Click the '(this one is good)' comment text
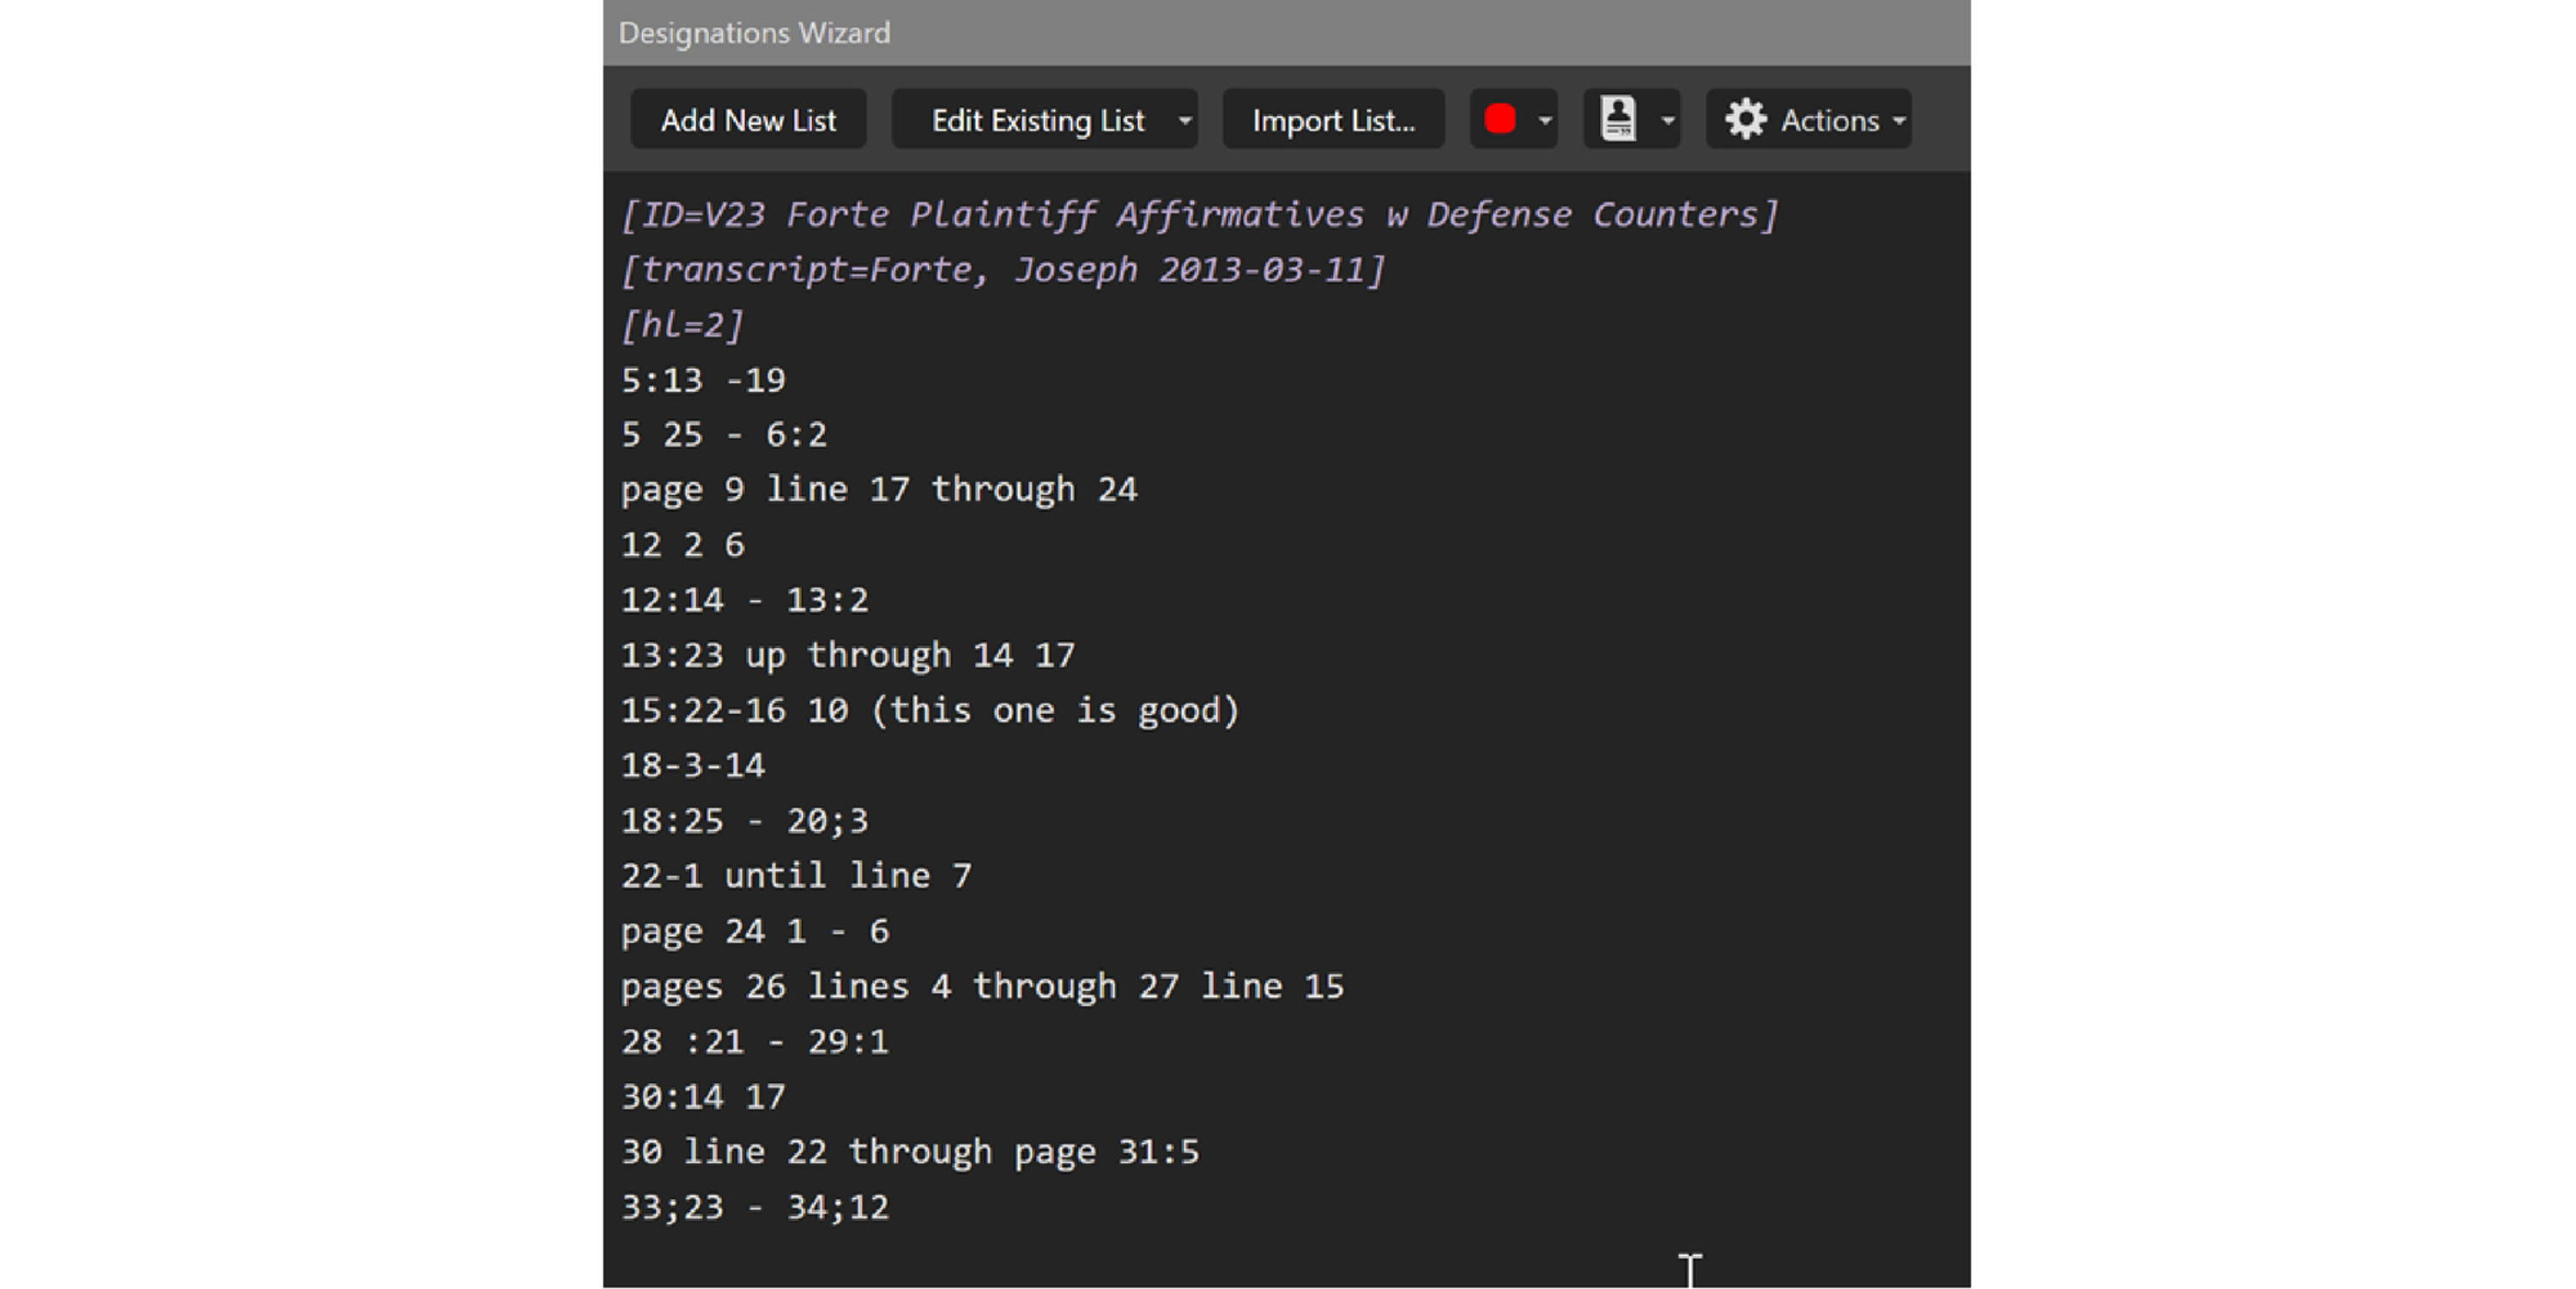This screenshot has width=2576, height=1289. (x=1055, y=711)
